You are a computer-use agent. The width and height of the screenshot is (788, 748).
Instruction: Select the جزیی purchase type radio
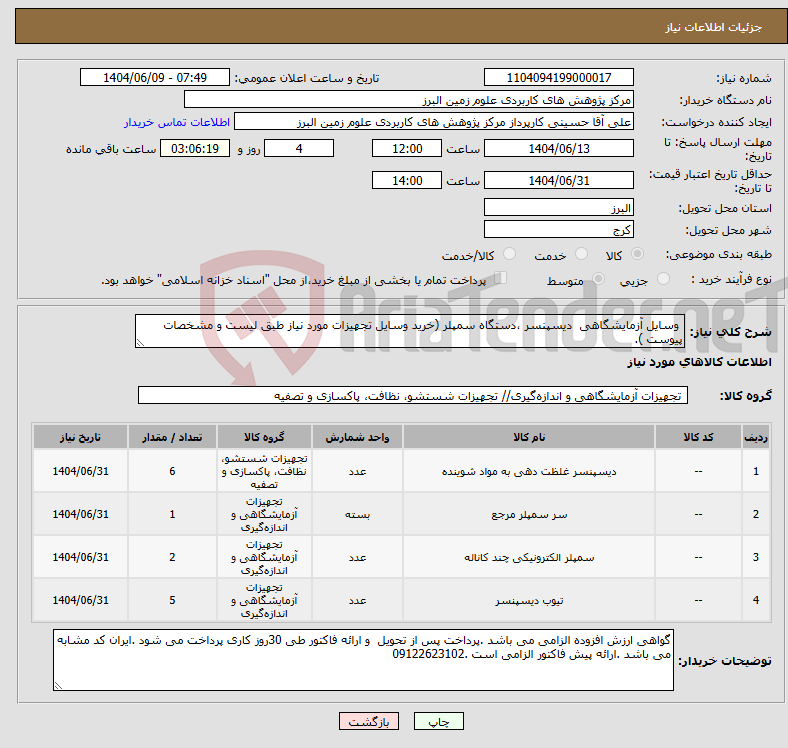tap(663, 278)
